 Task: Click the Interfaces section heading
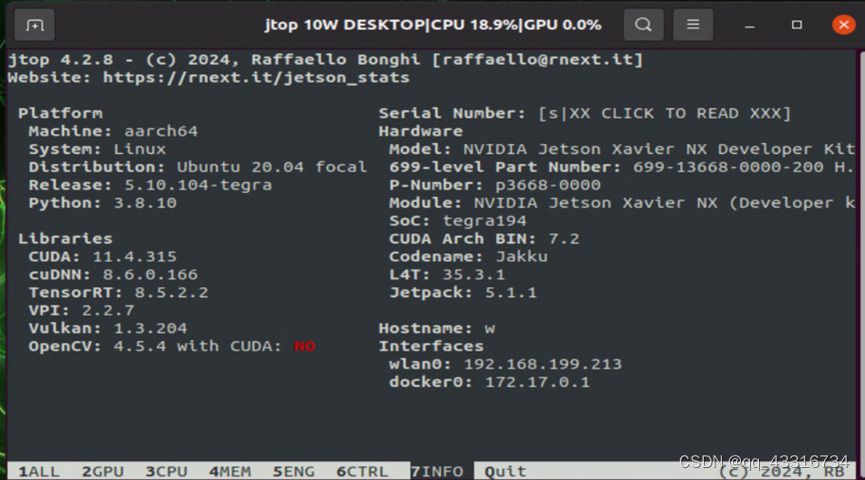431,346
